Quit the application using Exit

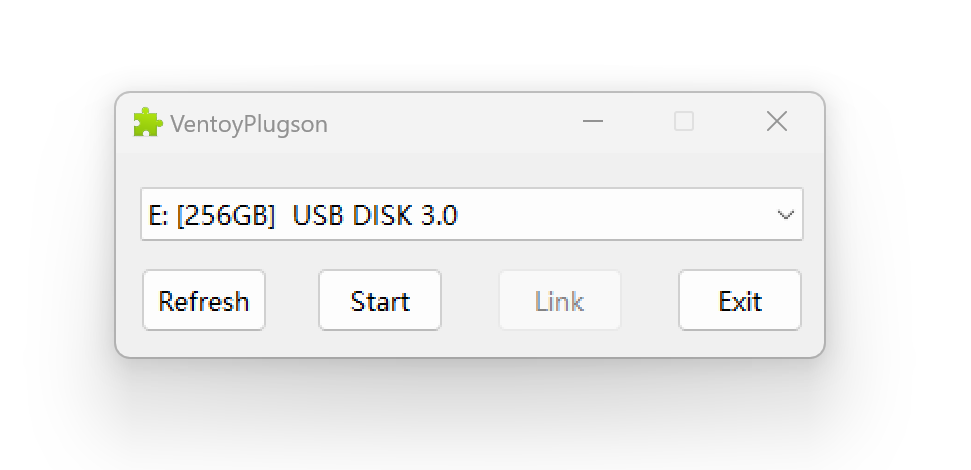coord(740,301)
